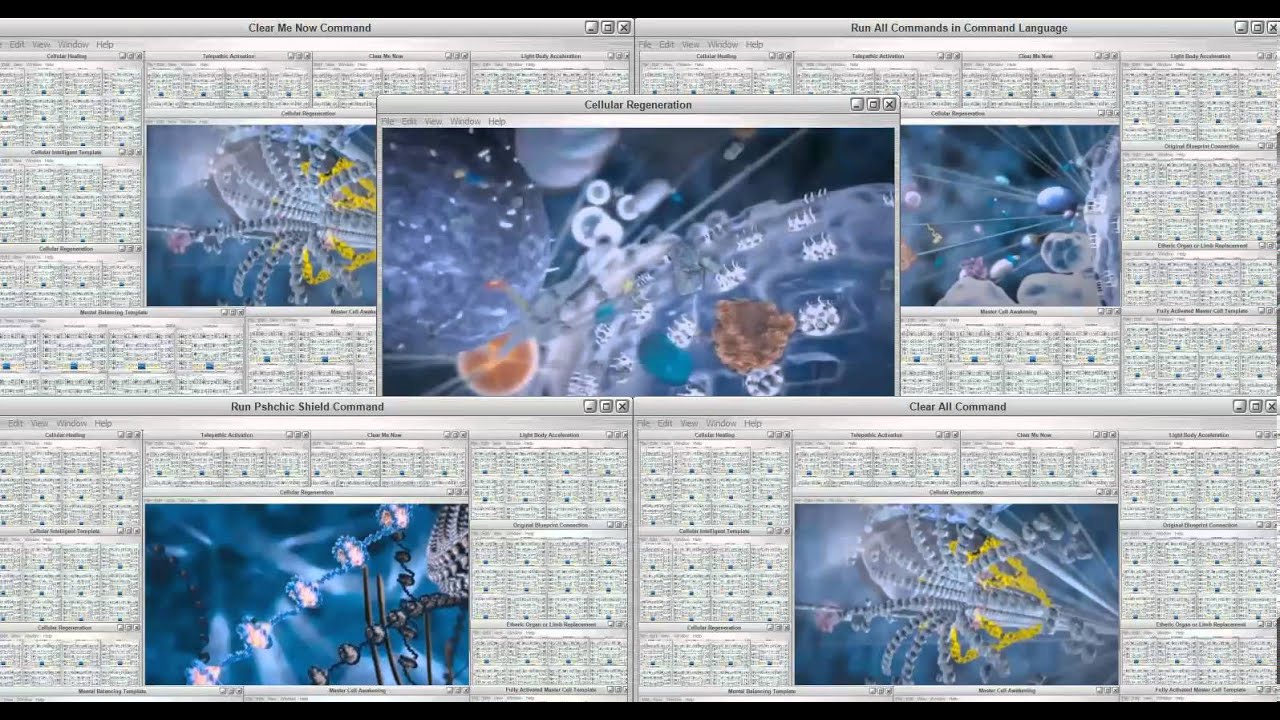Open View menu in Clear Me Now Command window

tap(41, 44)
